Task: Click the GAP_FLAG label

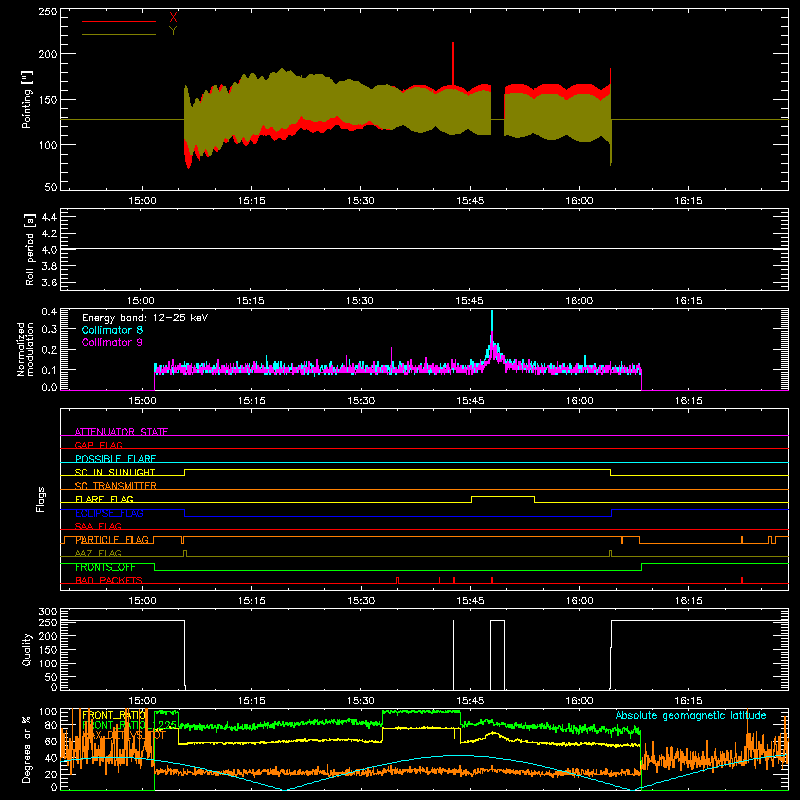Action: tap(98, 445)
